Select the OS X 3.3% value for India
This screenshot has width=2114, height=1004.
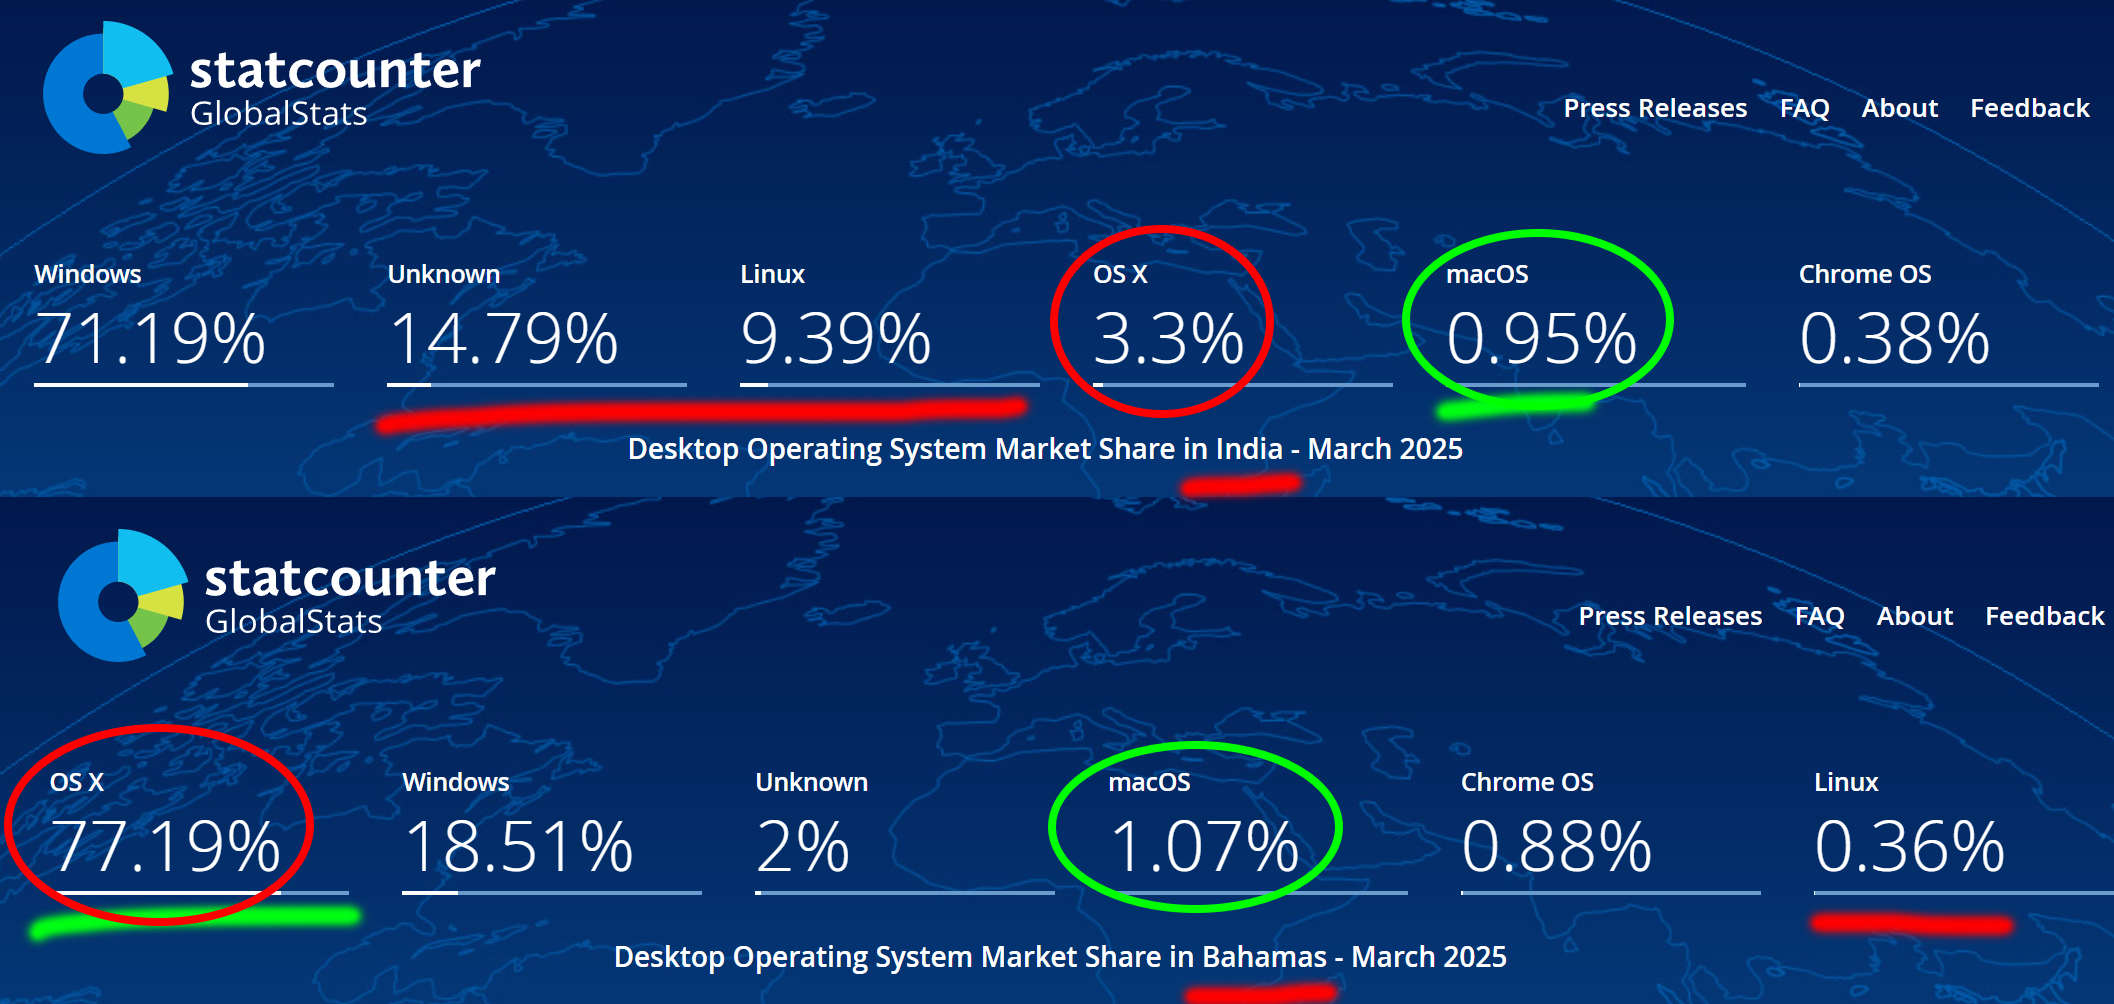[1168, 338]
